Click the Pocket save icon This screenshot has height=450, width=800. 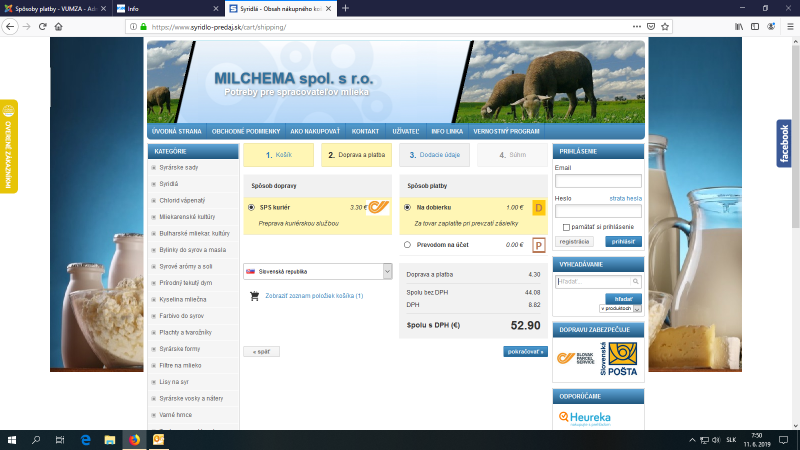(651, 27)
